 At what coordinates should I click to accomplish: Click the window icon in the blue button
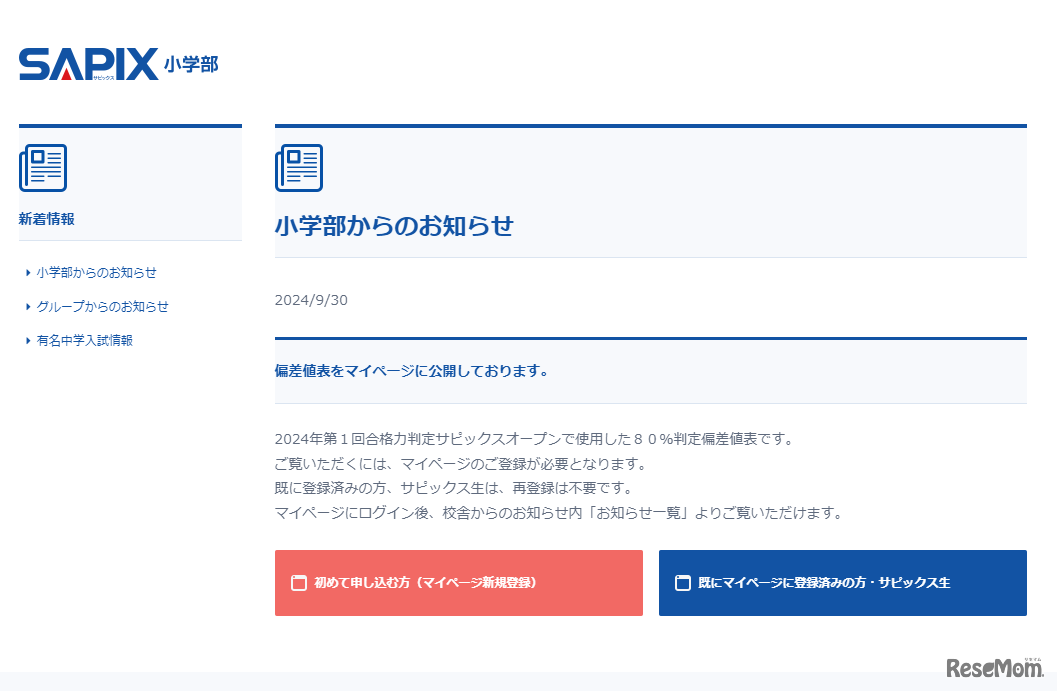pos(683,583)
